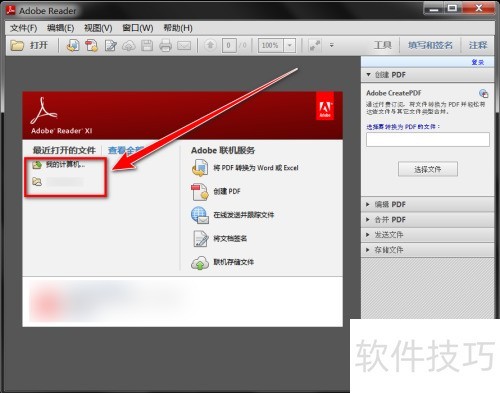Click the Print icon in toolbar
The image size is (500, 393).
[x=165, y=46]
